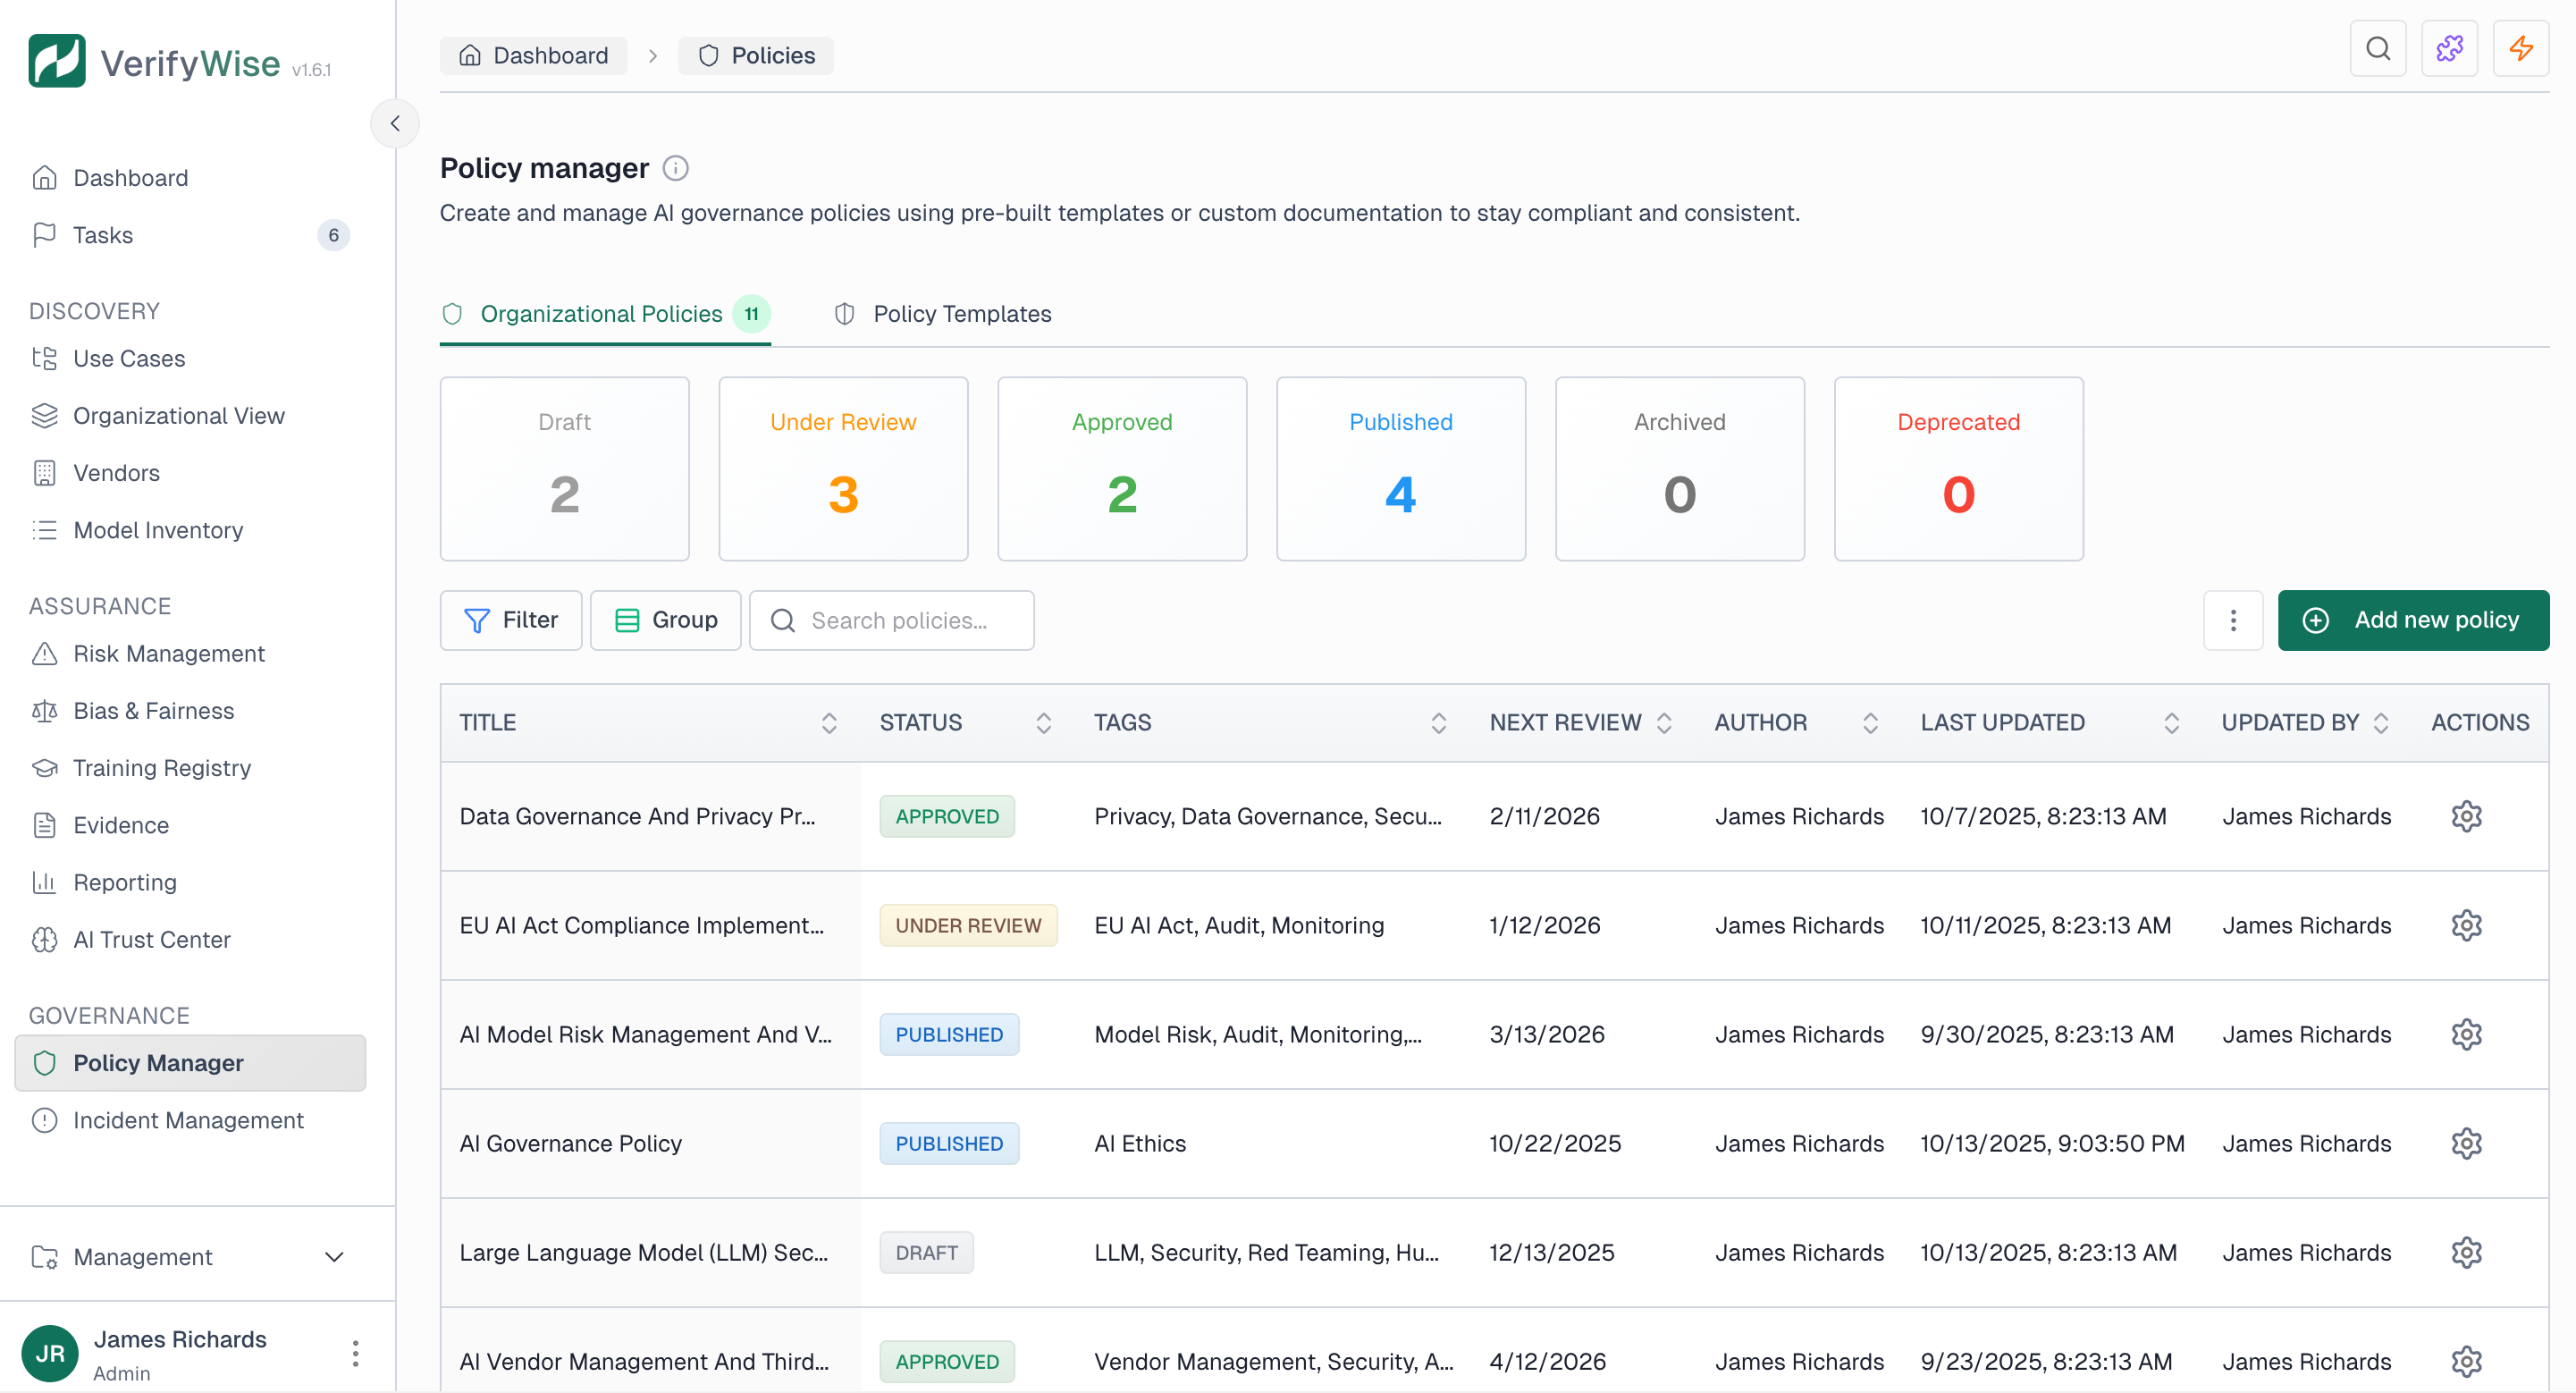Select Bias & Fairness in the sidebar
Screen dimensions: 2576x1393
tap(152, 710)
